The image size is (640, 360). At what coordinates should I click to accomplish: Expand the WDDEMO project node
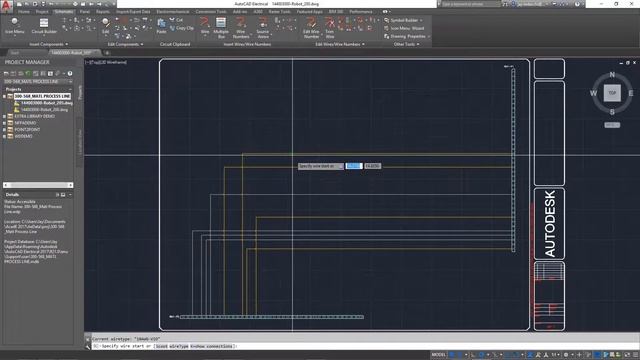pyautogui.click(x=4, y=136)
